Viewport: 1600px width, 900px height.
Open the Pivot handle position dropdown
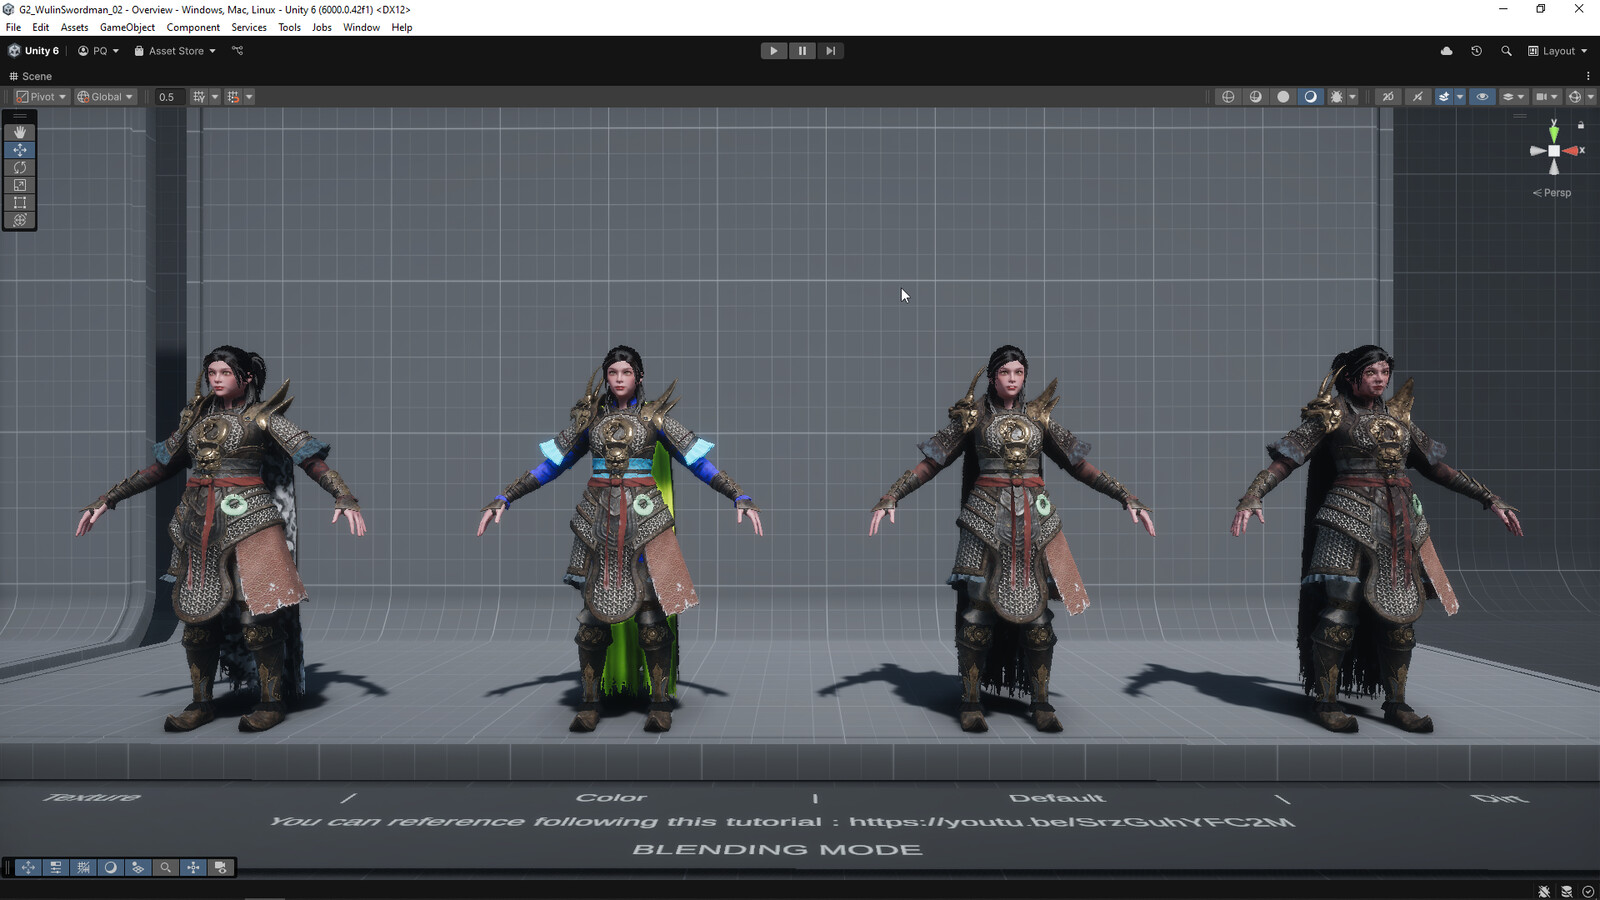[41, 97]
